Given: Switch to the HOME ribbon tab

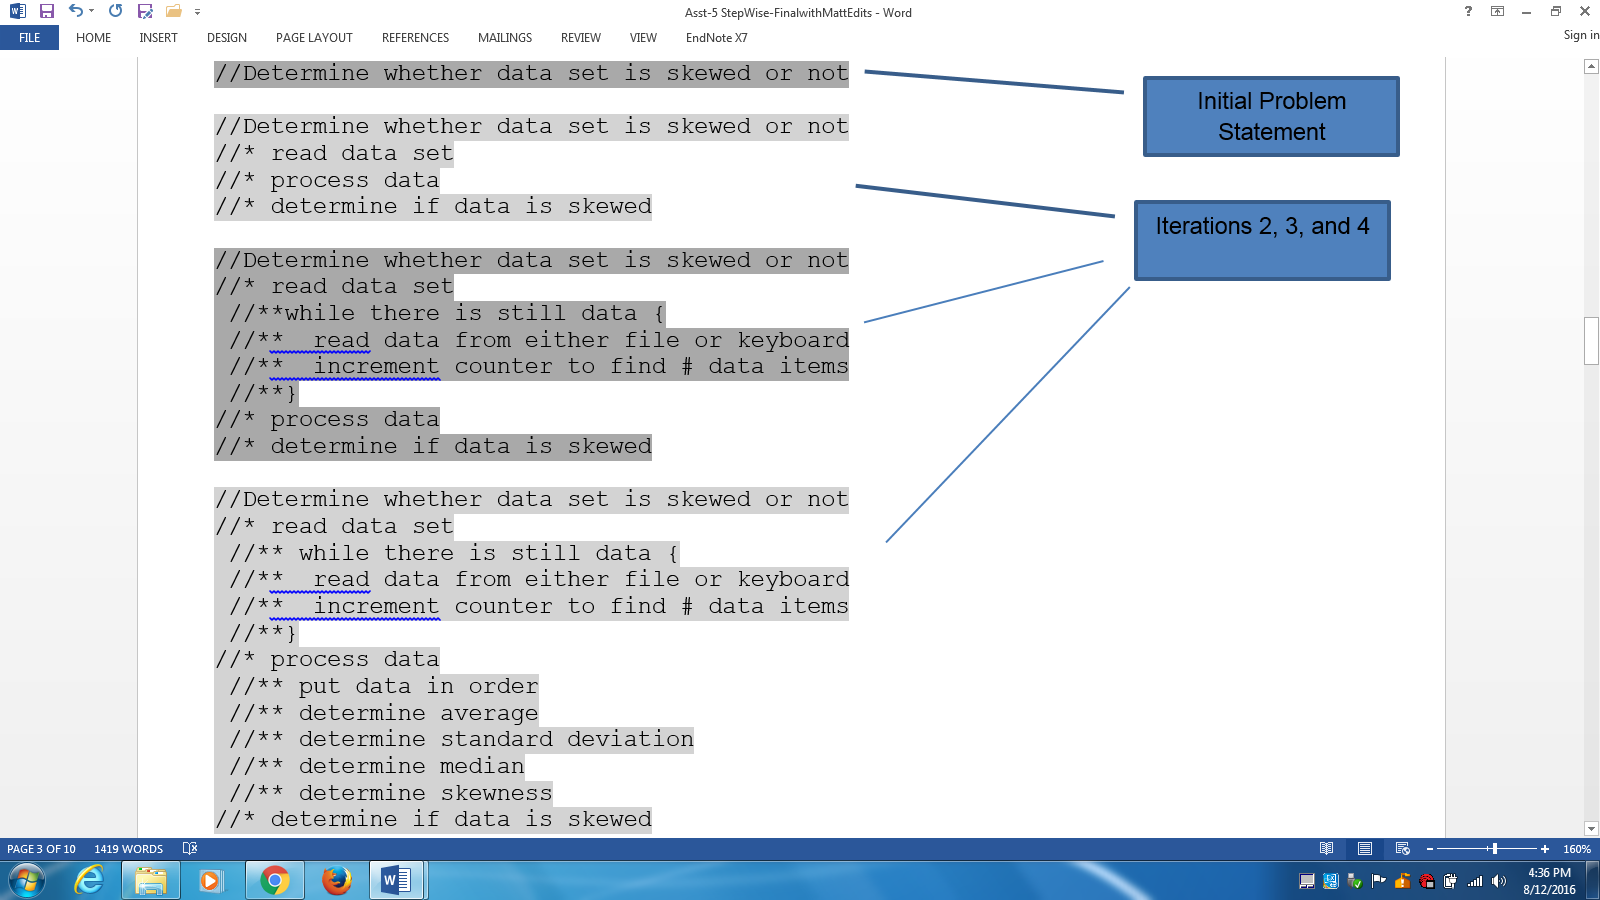Looking at the screenshot, I should (x=94, y=38).
